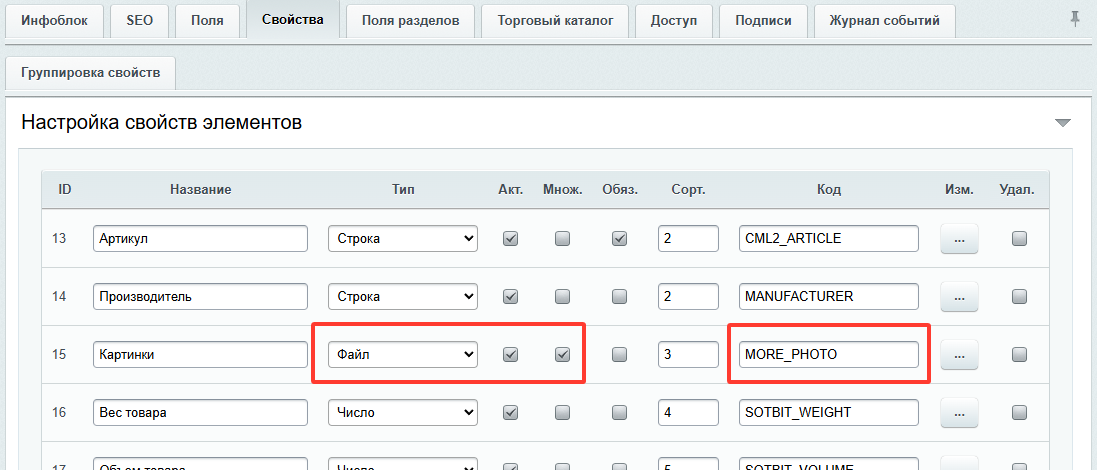1097x470 pixels.
Task: Click ID value 15 in the table
Action: pos(59,355)
